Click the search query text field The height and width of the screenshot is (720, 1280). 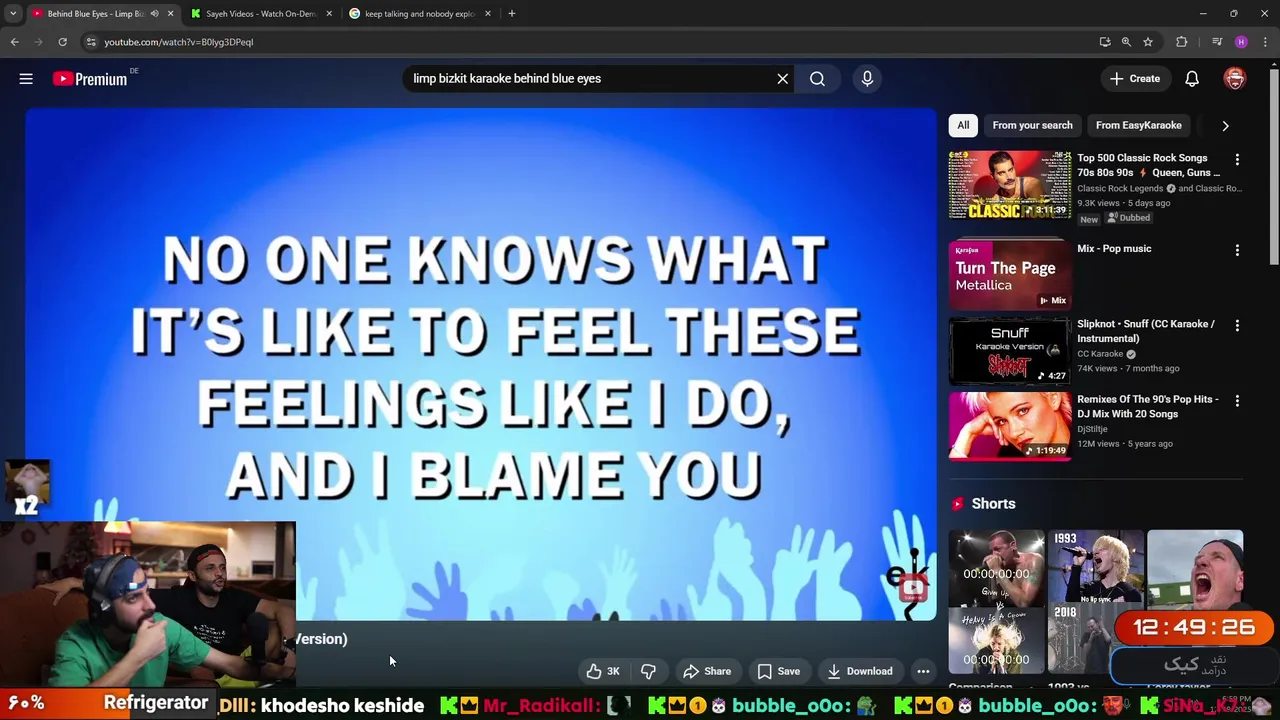coord(588,79)
